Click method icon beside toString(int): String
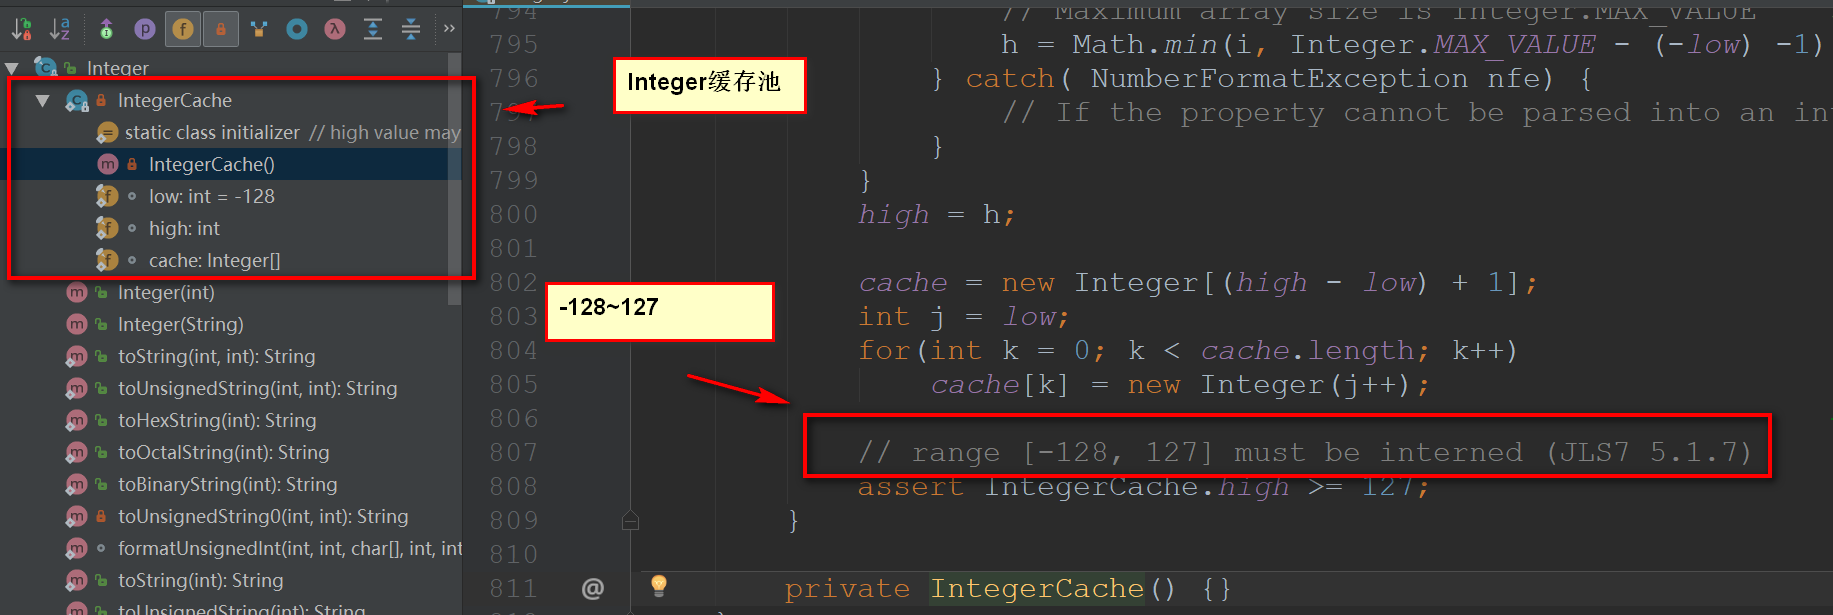1833x615 pixels. 77,580
